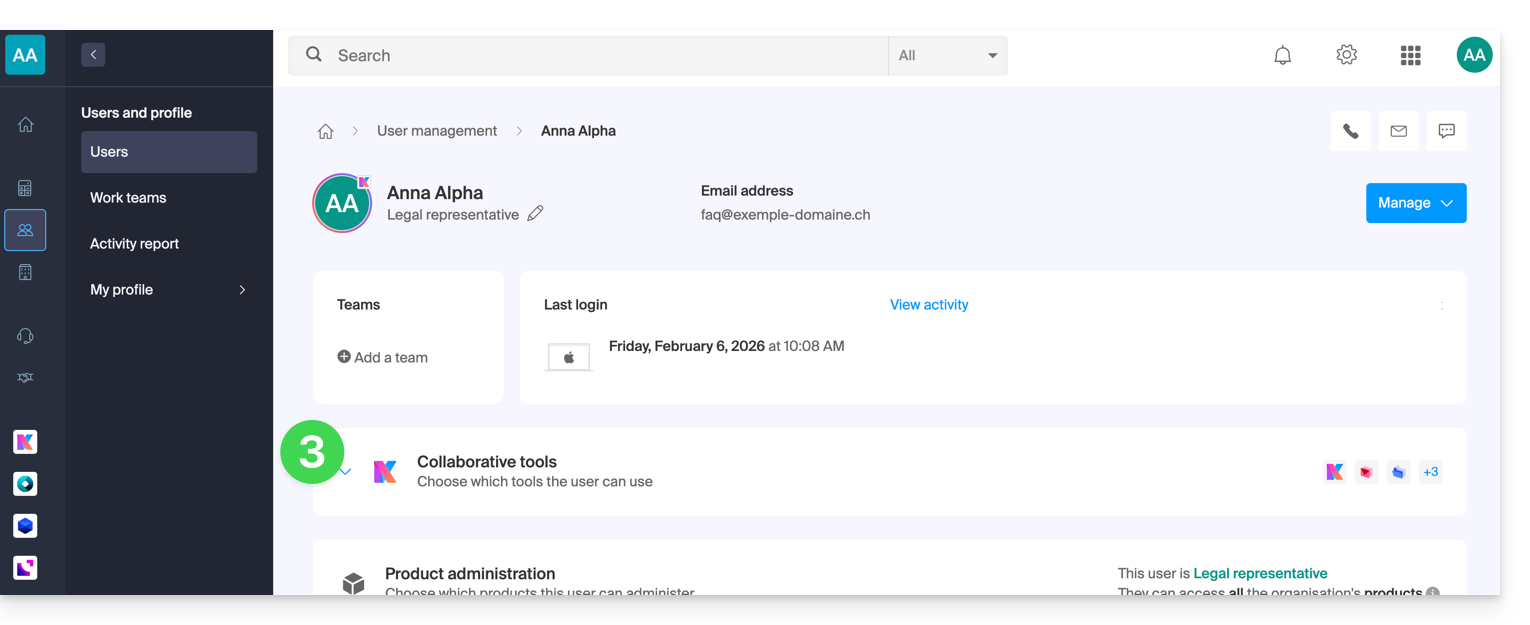Open the apps grid launcher
1530x625 pixels.
pos(1410,56)
